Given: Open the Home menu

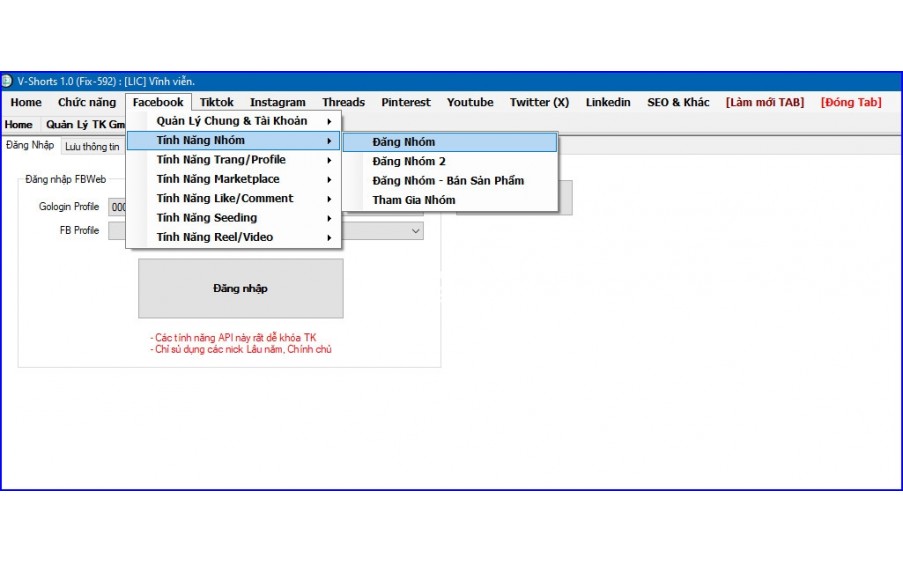Looking at the screenshot, I should tap(26, 102).
